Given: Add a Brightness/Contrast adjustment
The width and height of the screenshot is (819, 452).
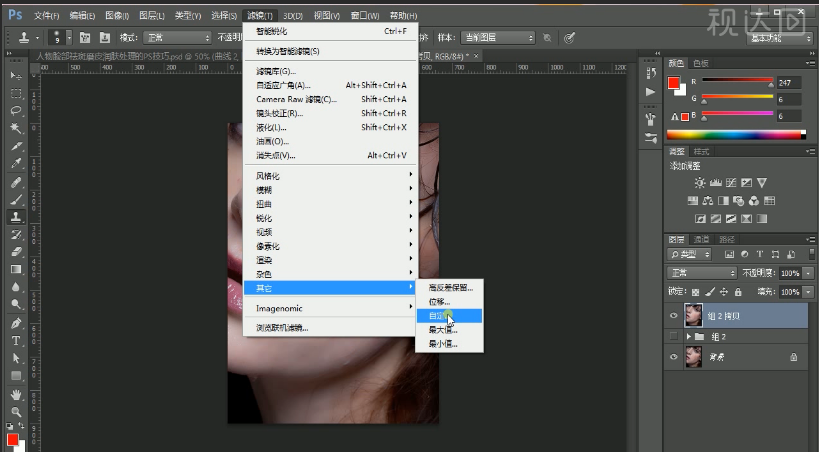Looking at the screenshot, I should [699, 183].
